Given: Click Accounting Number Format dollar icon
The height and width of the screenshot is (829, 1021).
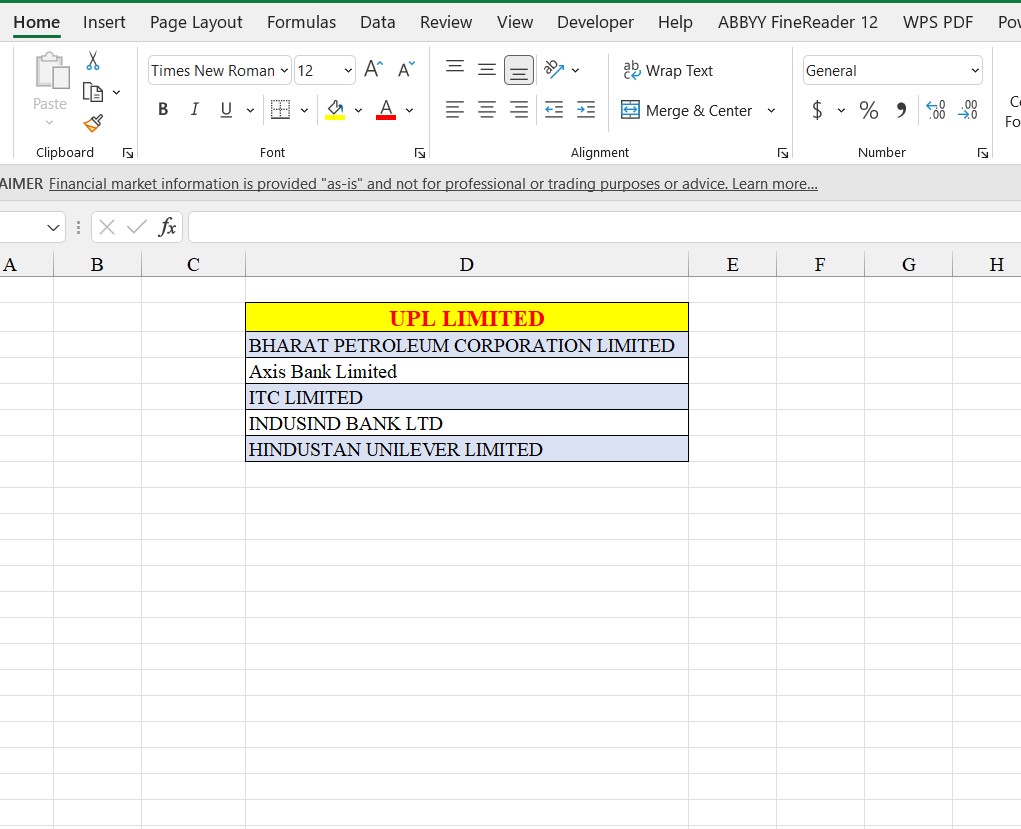Looking at the screenshot, I should click(817, 110).
